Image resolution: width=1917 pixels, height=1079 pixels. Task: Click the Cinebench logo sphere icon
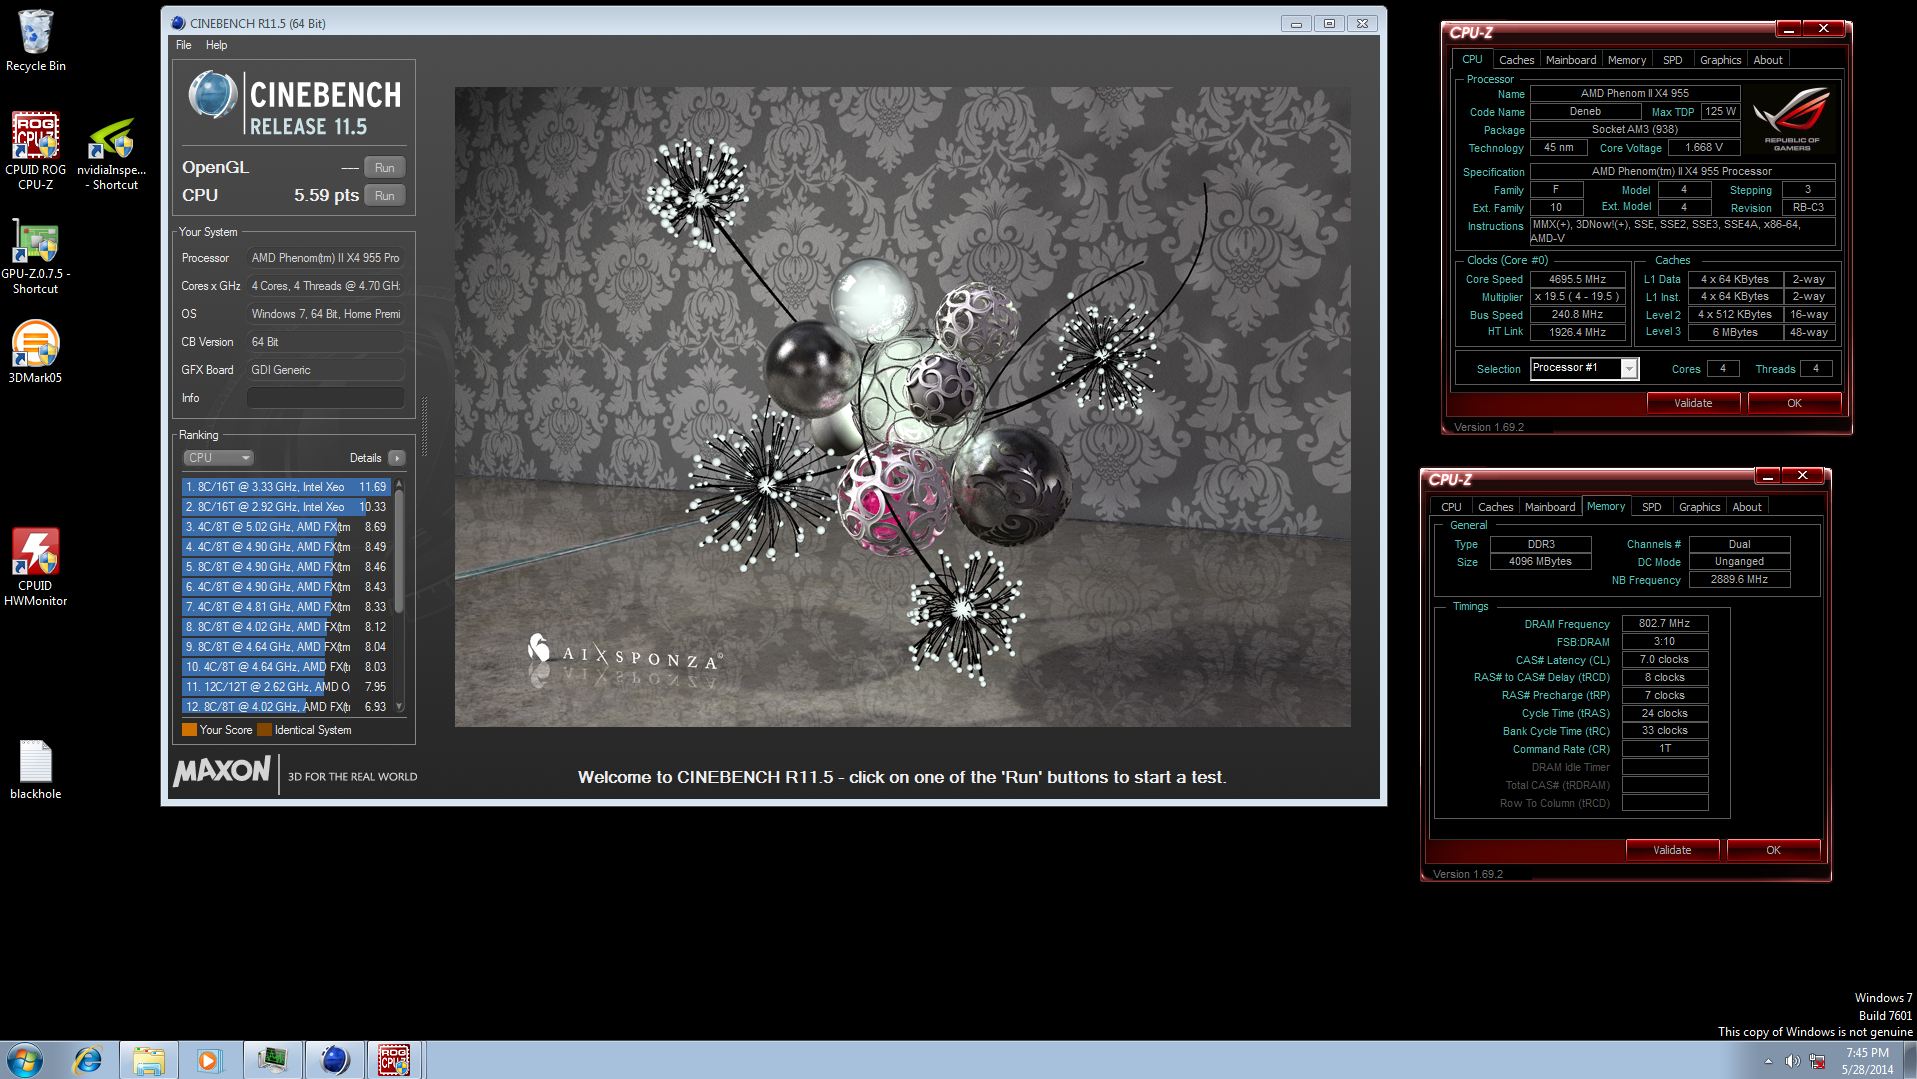coord(212,97)
